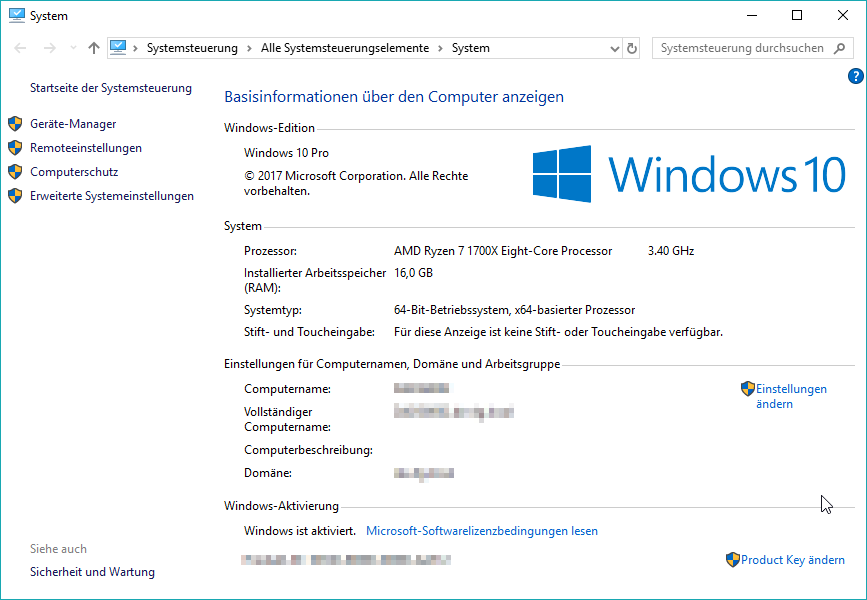The image size is (867, 600).
Task: Click the 'Windows-Edition' section header
Action: pos(269,128)
